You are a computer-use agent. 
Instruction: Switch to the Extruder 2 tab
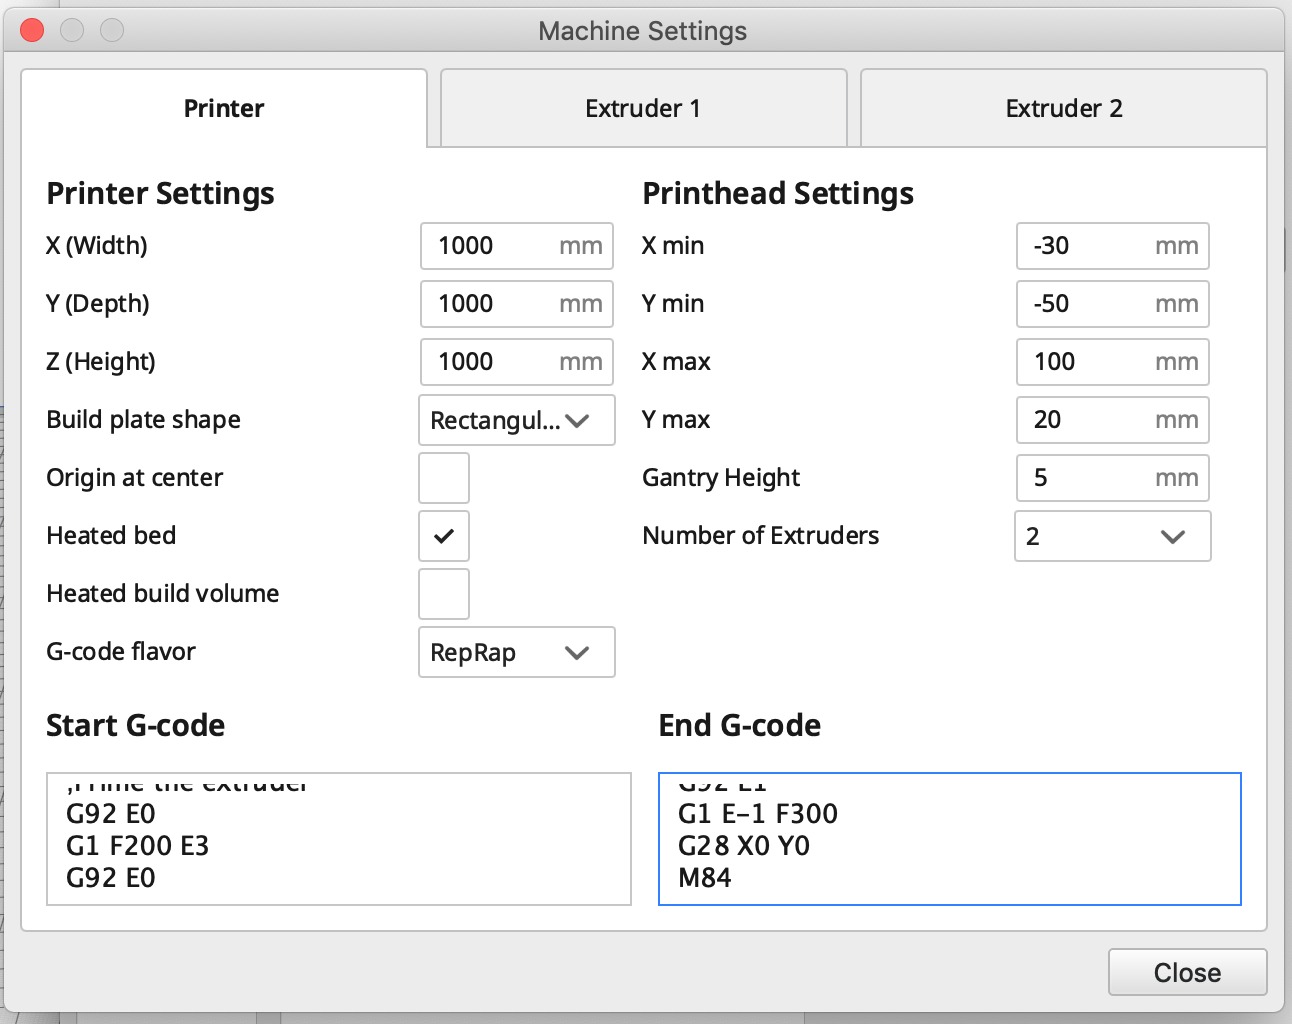tap(1063, 108)
